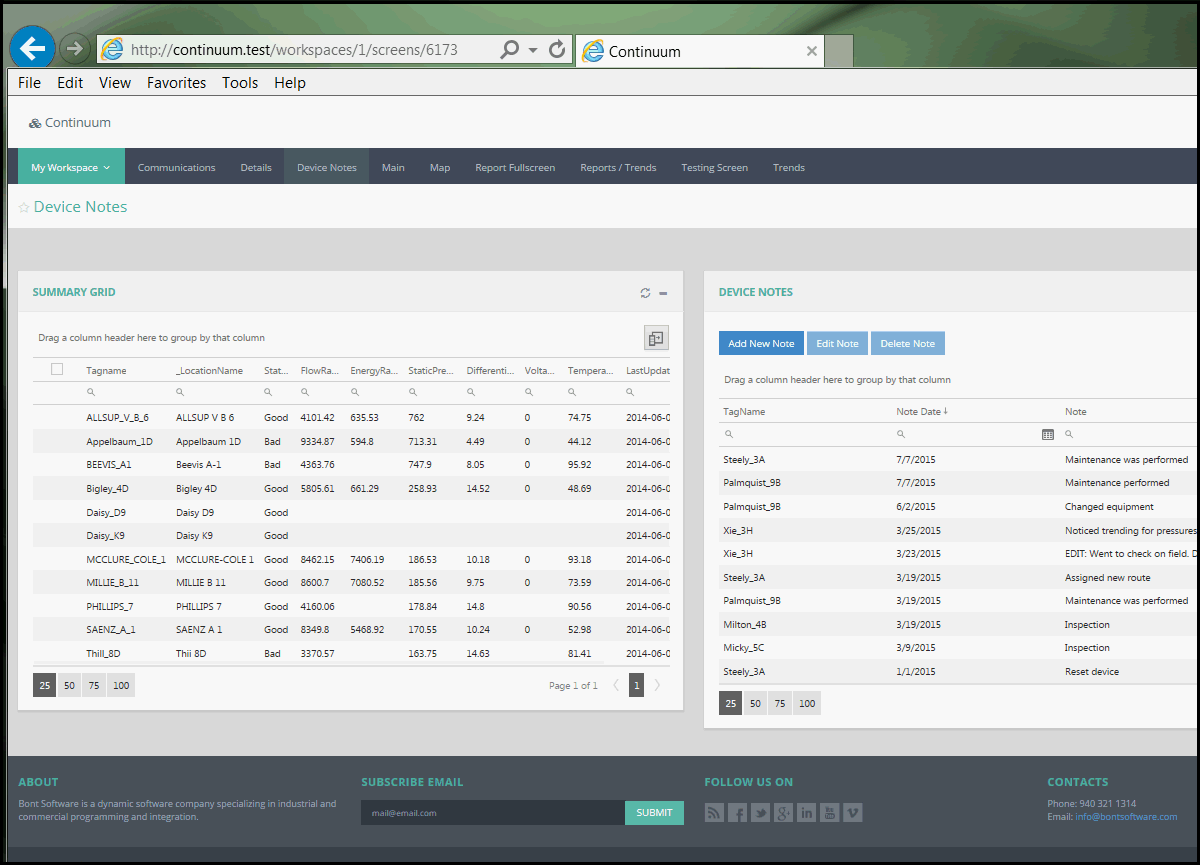The image size is (1200, 865).
Task: Expand the My Workspace dropdown
Action: (x=71, y=167)
